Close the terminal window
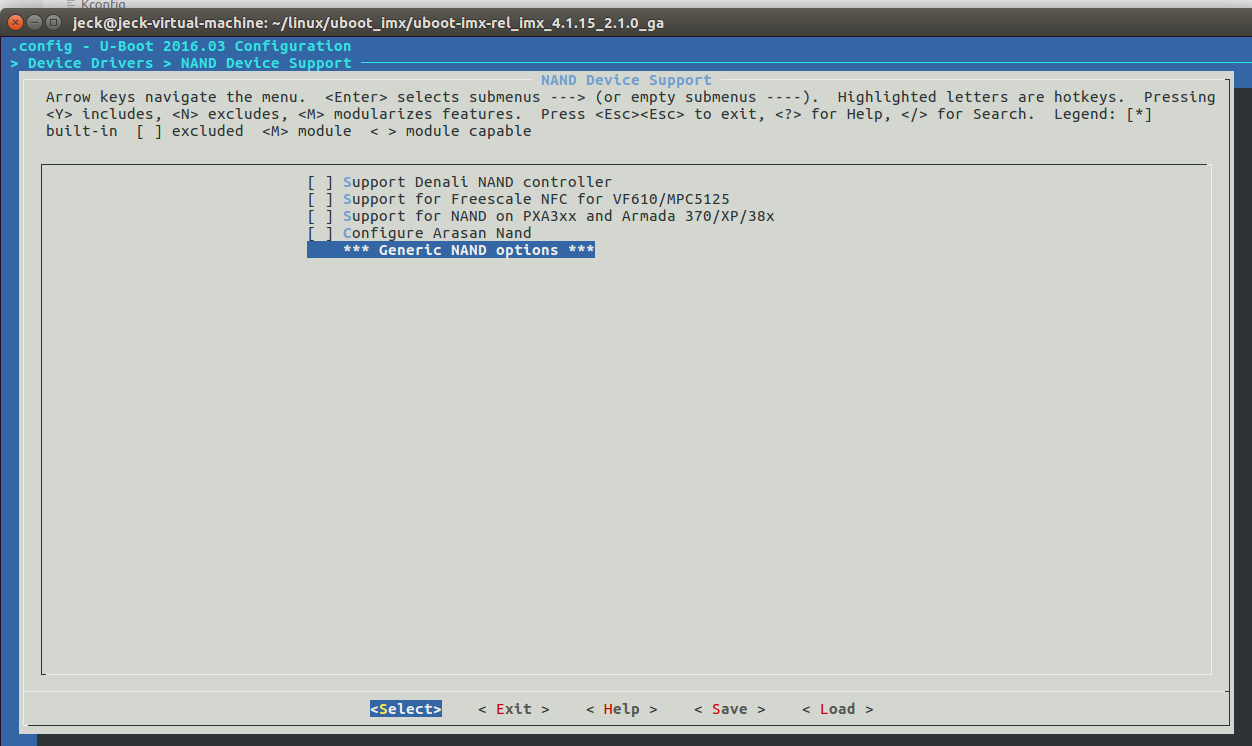The width and height of the screenshot is (1252, 746). (16, 22)
